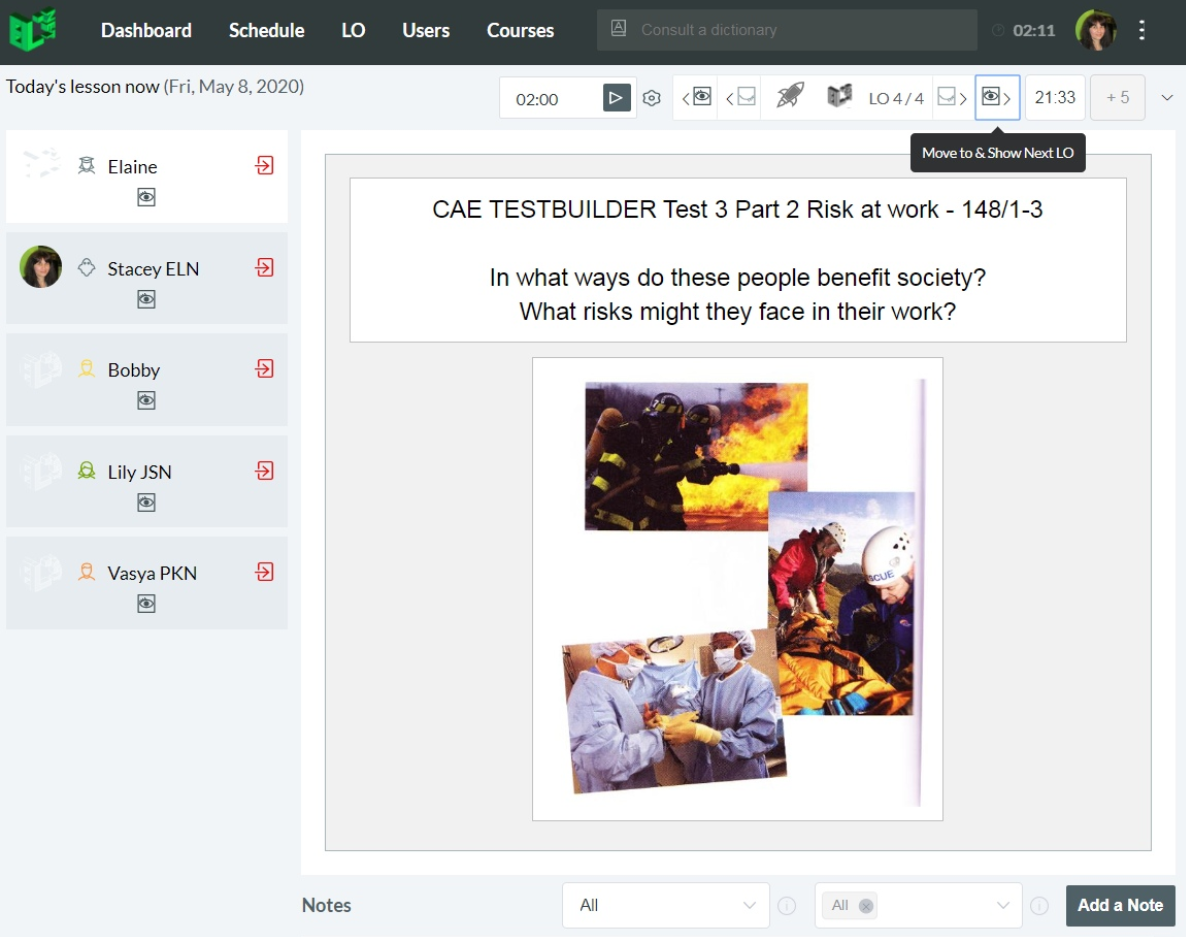
Task: Click Elaine's role icon
Action: coord(87,166)
